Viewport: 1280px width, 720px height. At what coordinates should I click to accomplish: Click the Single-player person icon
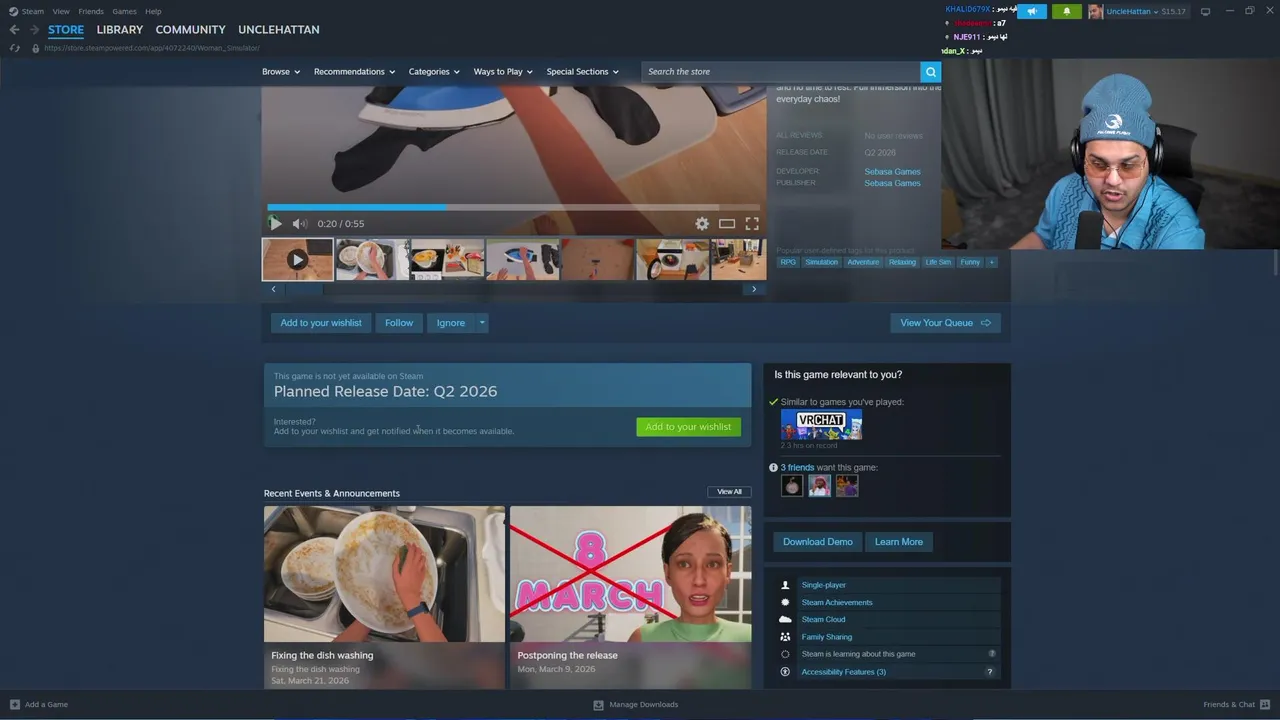pos(785,585)
